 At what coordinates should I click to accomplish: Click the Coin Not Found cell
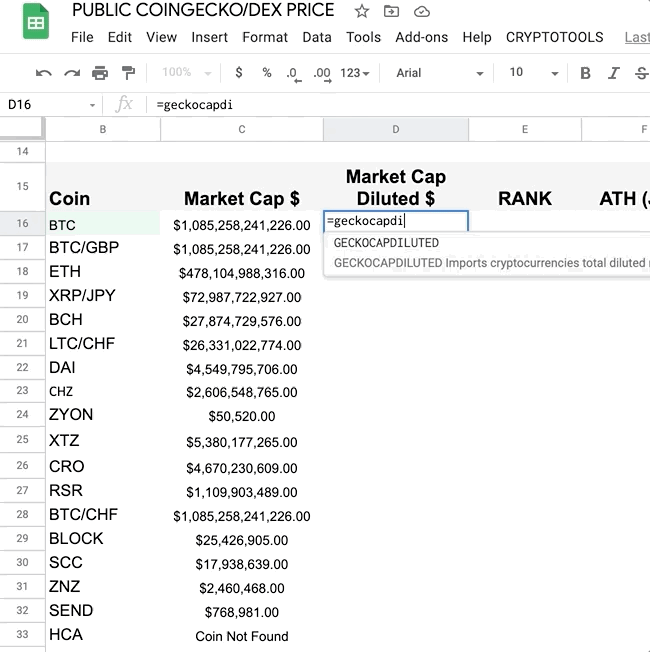click(x=242, y=636)
